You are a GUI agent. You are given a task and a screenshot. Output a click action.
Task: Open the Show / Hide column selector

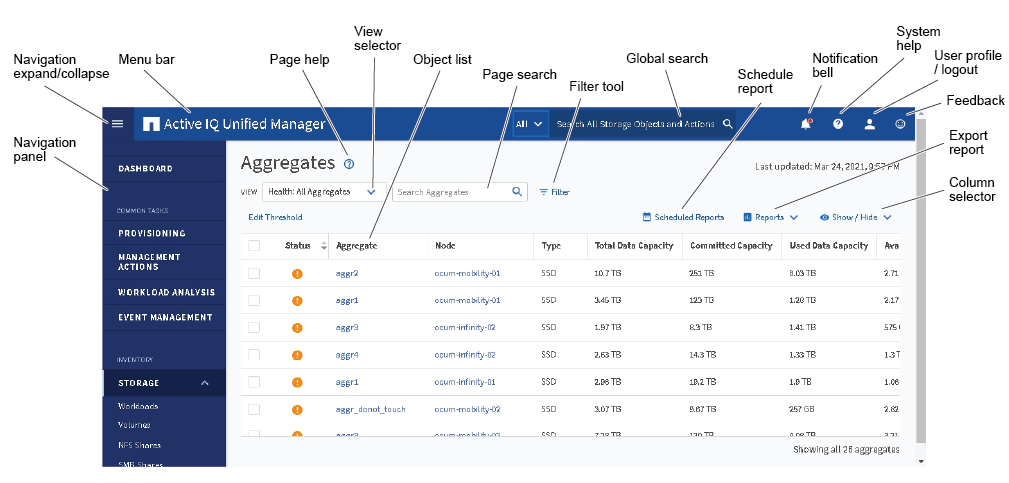coord(855,217)
